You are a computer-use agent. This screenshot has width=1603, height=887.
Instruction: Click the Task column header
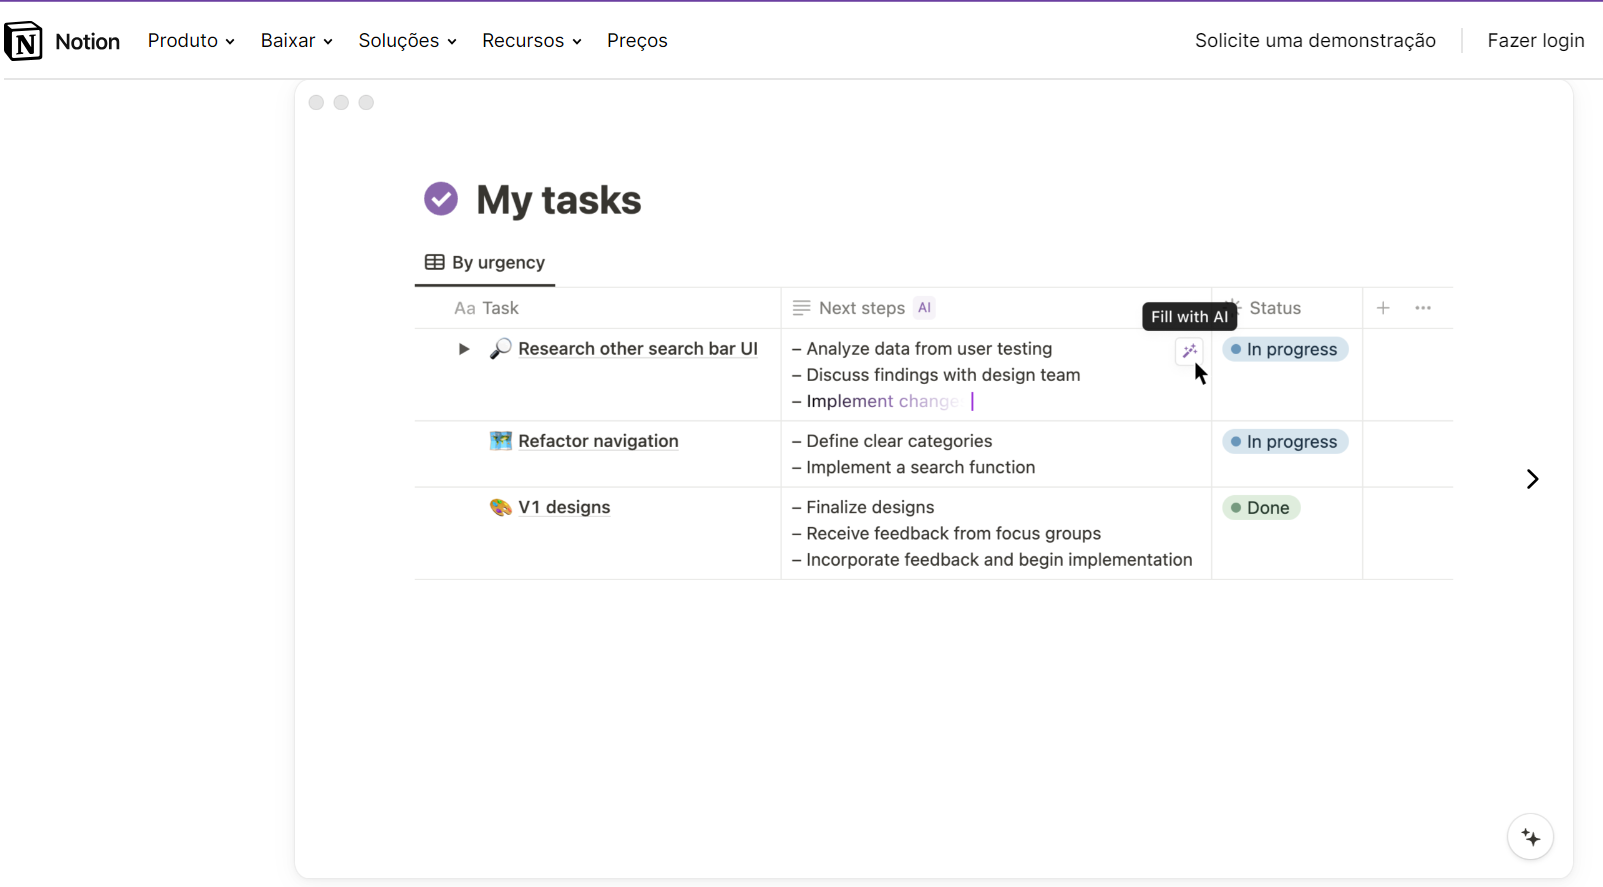click(598, 308)
